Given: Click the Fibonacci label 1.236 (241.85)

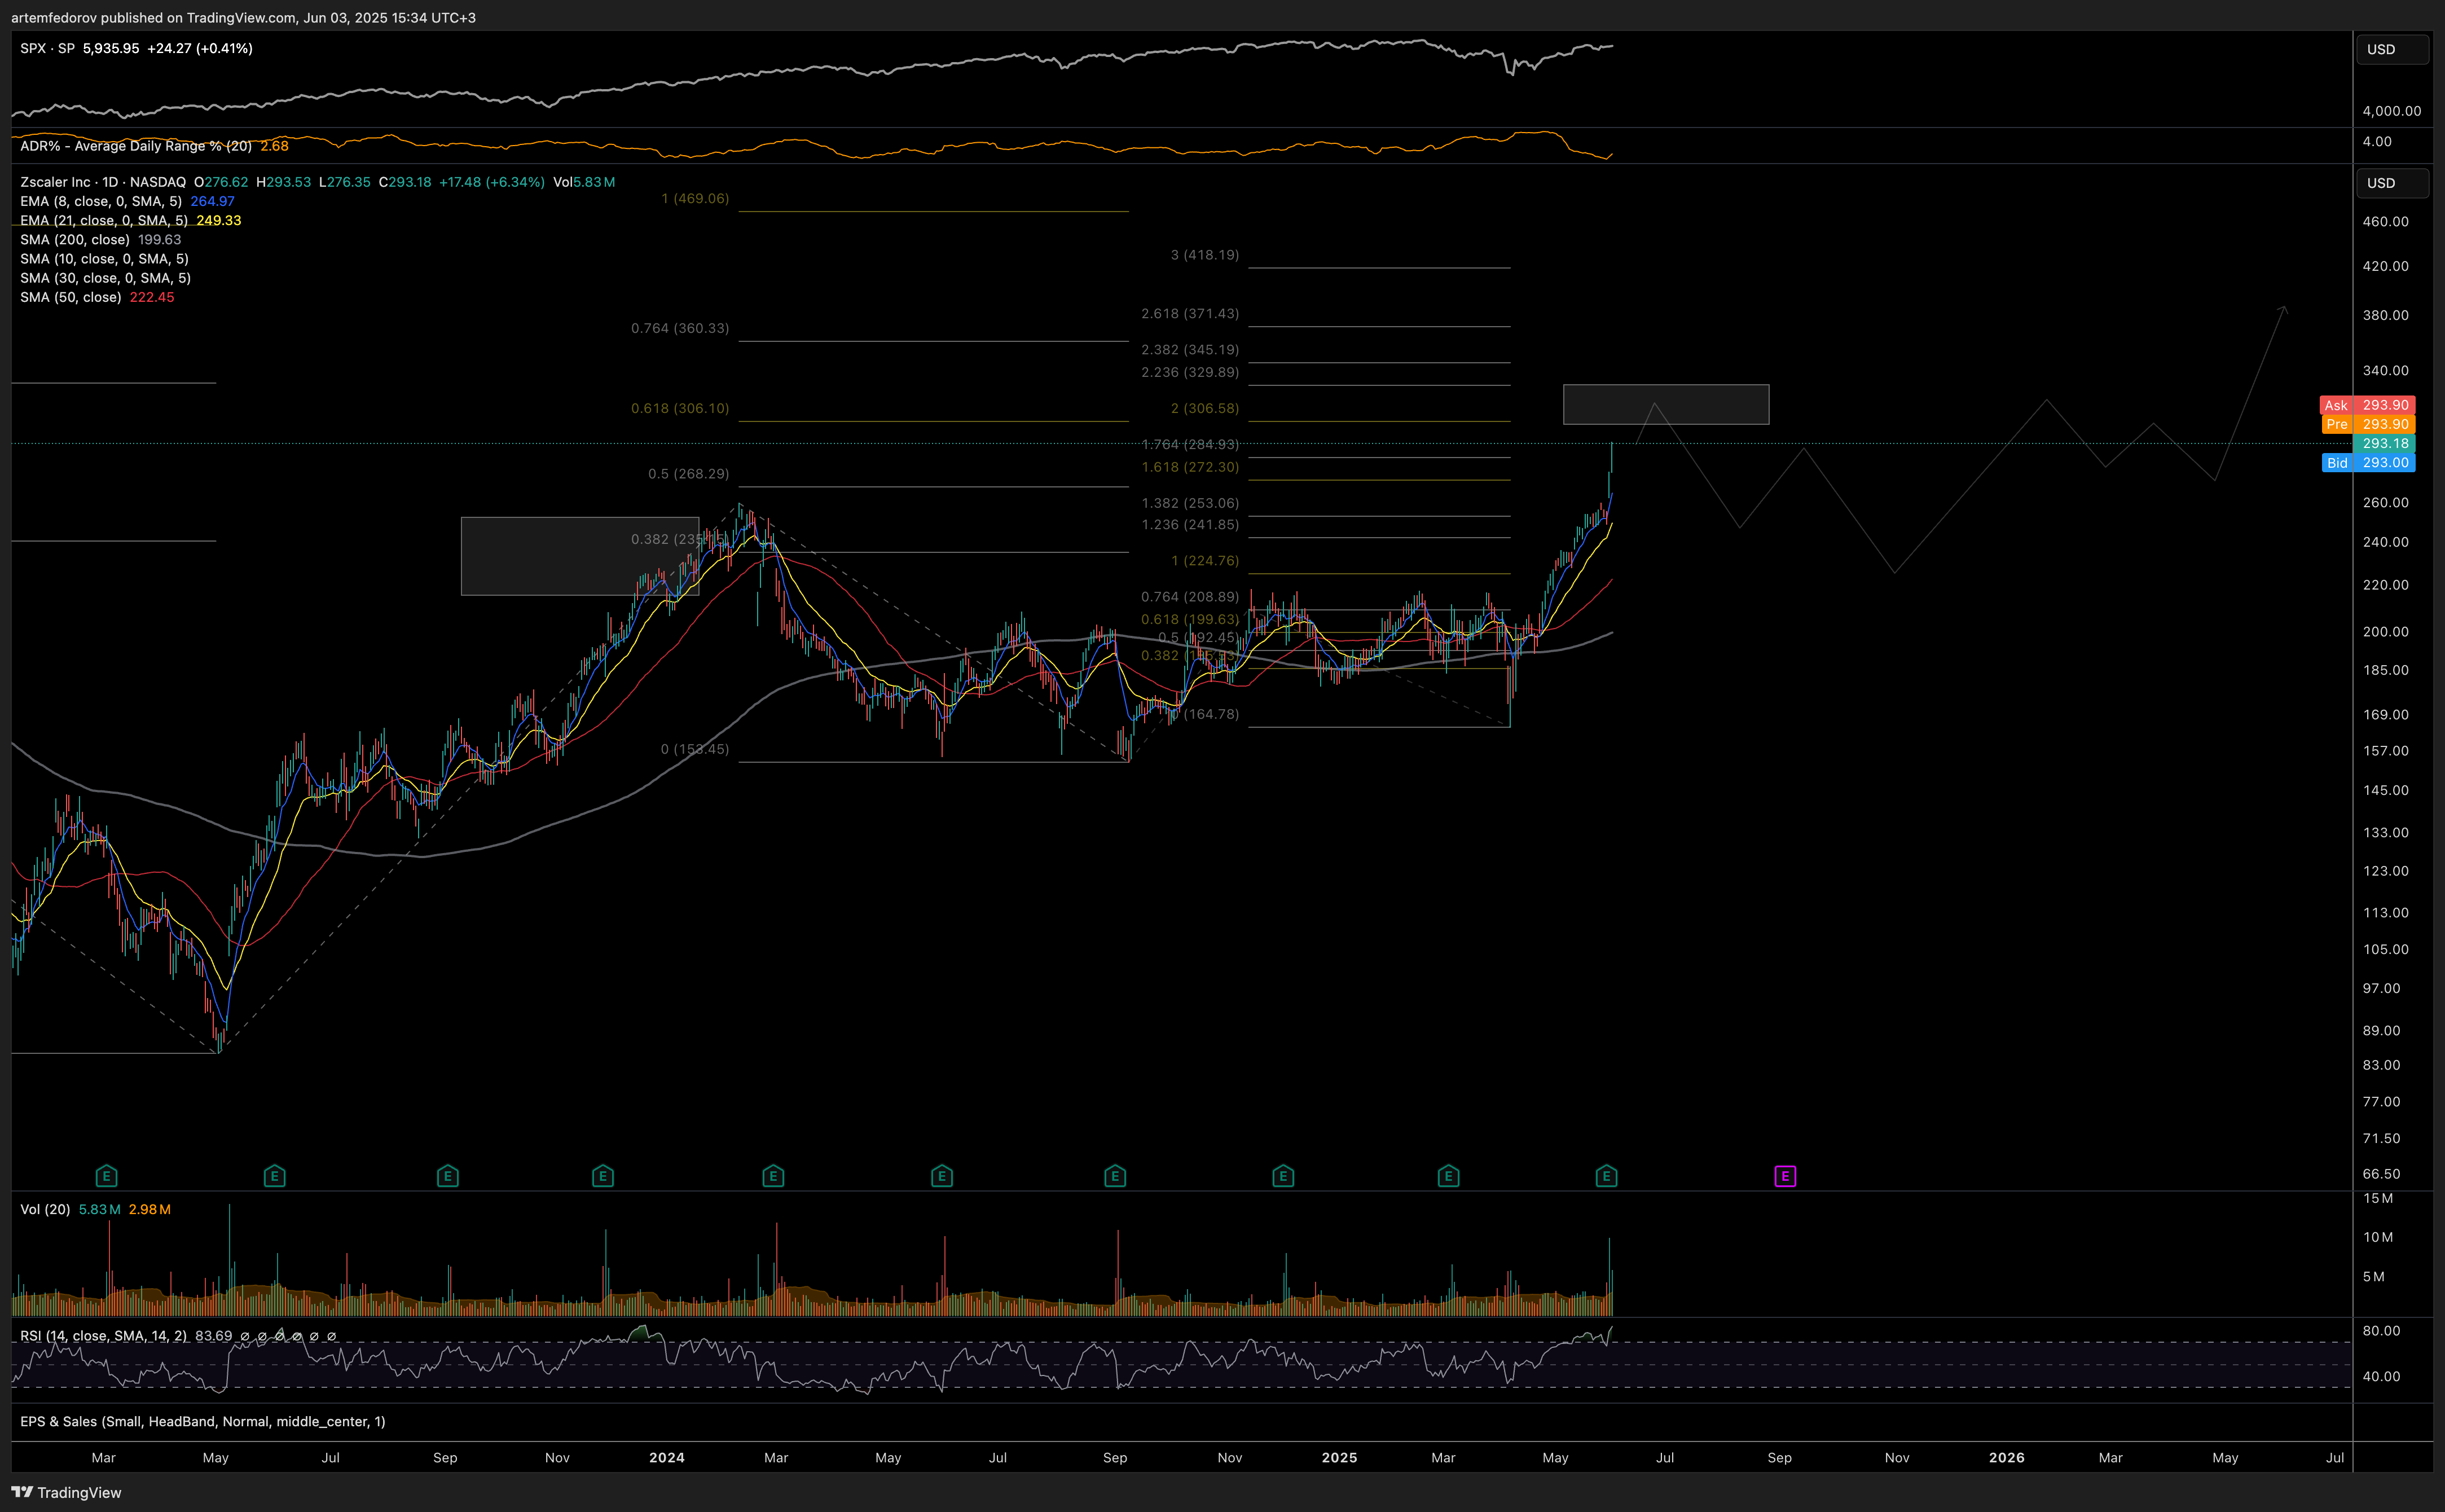Looking at the screenshot, I should pos(1190,524).
